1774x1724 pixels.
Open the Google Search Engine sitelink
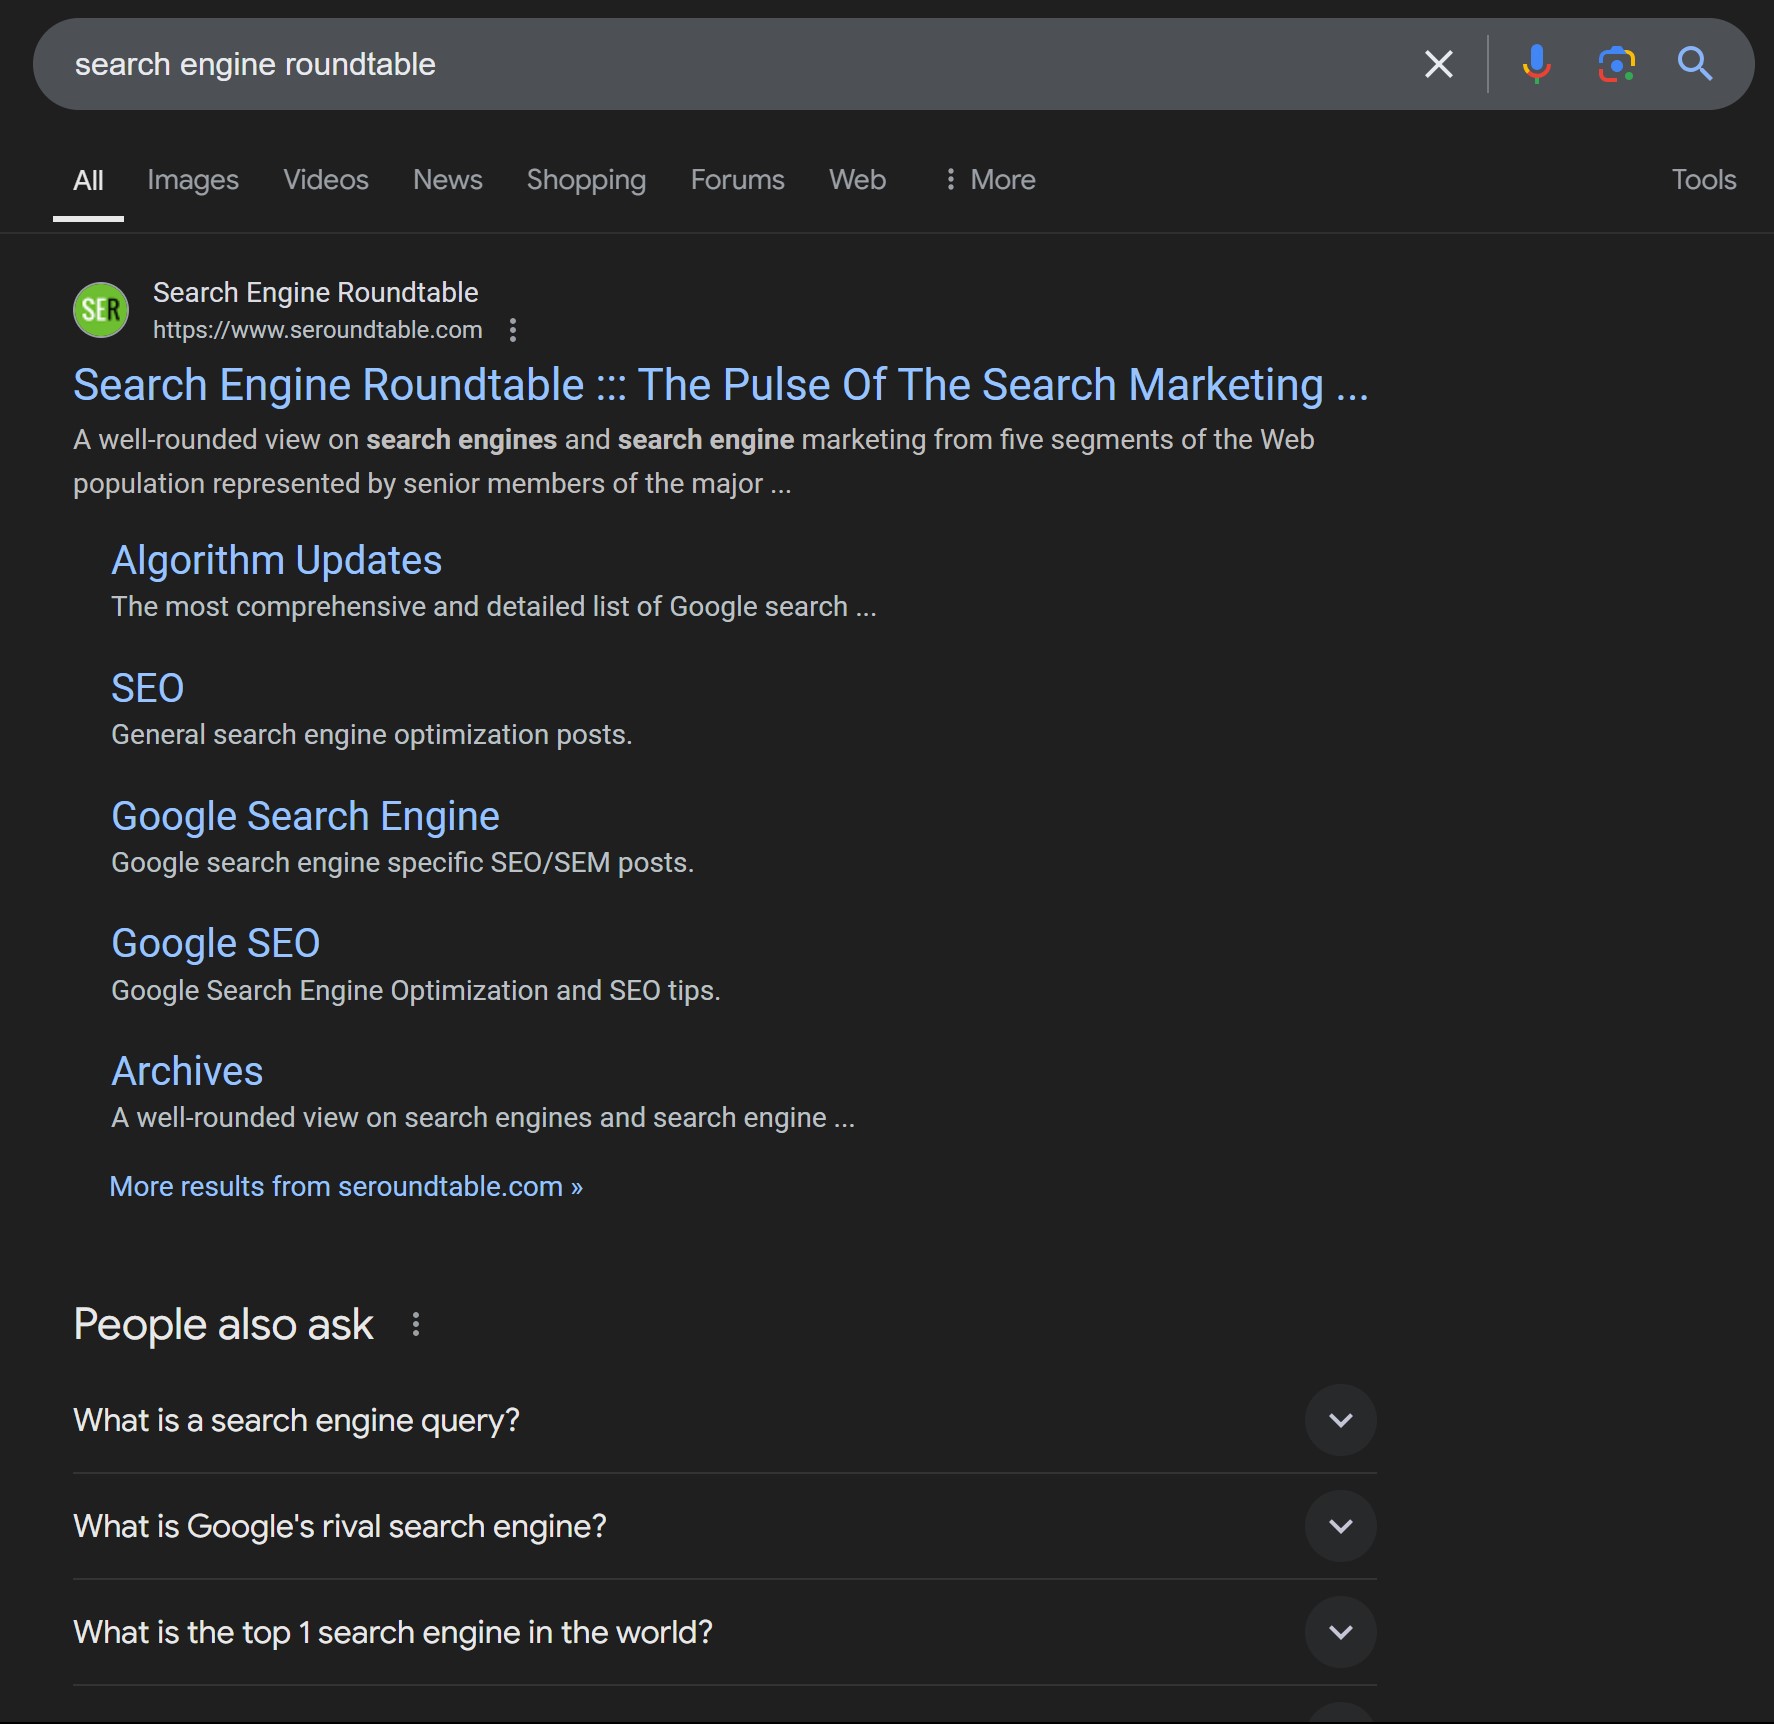pos(306,817)
